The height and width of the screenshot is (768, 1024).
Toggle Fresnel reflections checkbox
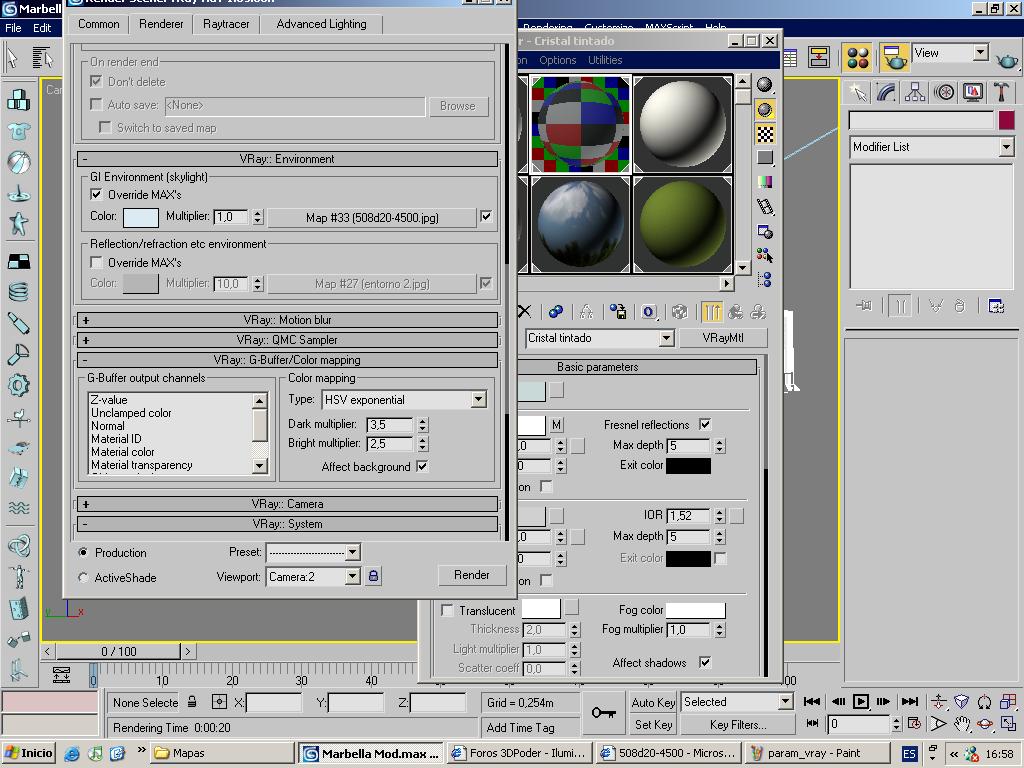click(x=705, y=424)
